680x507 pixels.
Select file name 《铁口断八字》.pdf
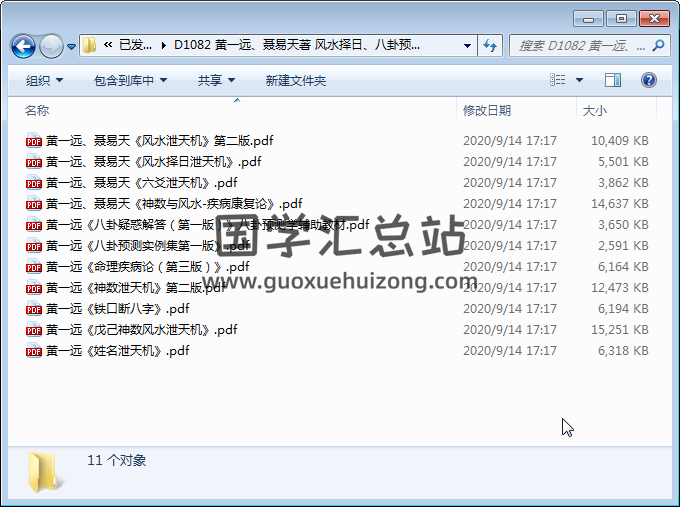tap(118, 308)
